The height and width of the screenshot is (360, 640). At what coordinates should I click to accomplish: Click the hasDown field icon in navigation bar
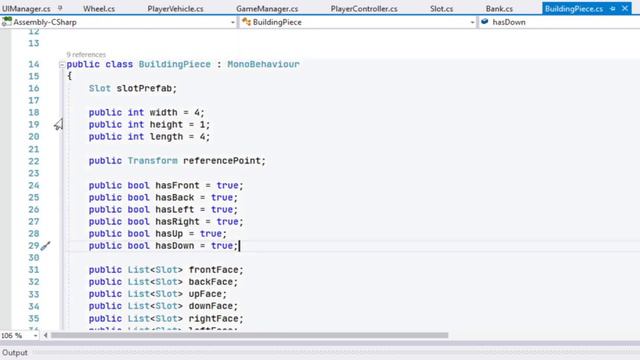[484, 22]
